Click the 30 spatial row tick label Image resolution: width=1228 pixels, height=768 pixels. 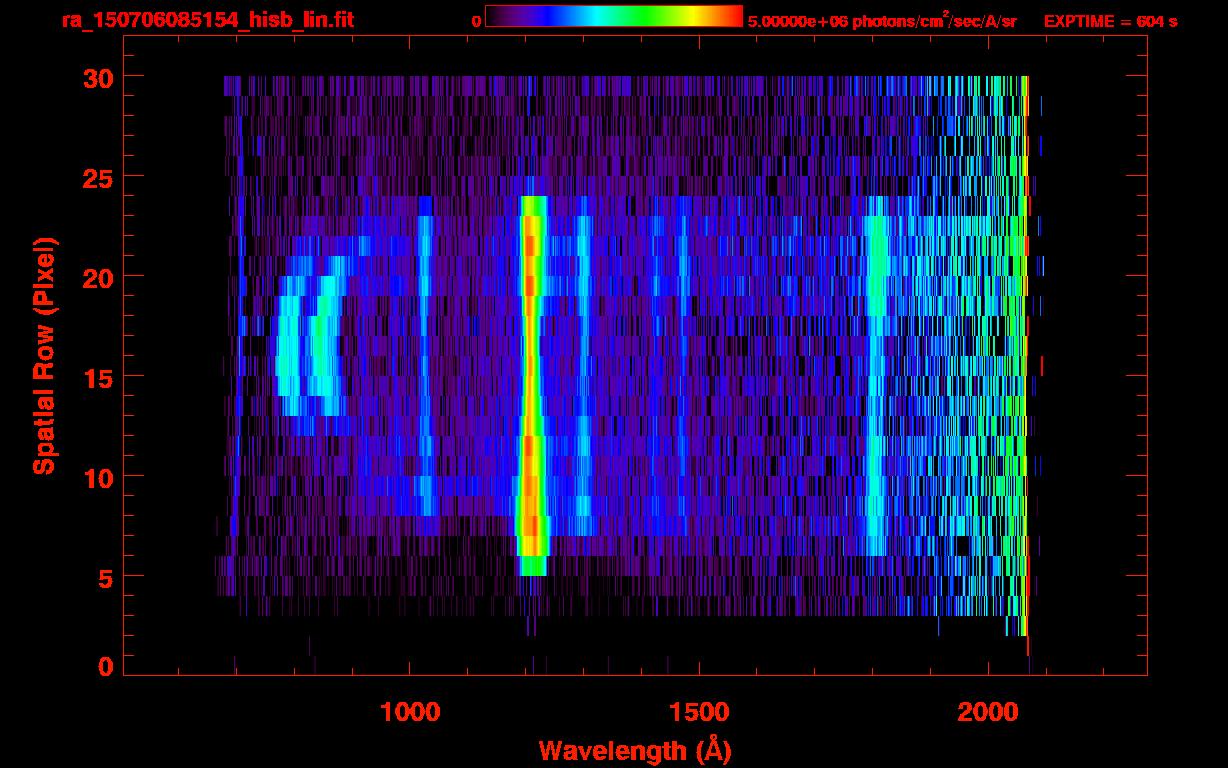click(97, 78)
